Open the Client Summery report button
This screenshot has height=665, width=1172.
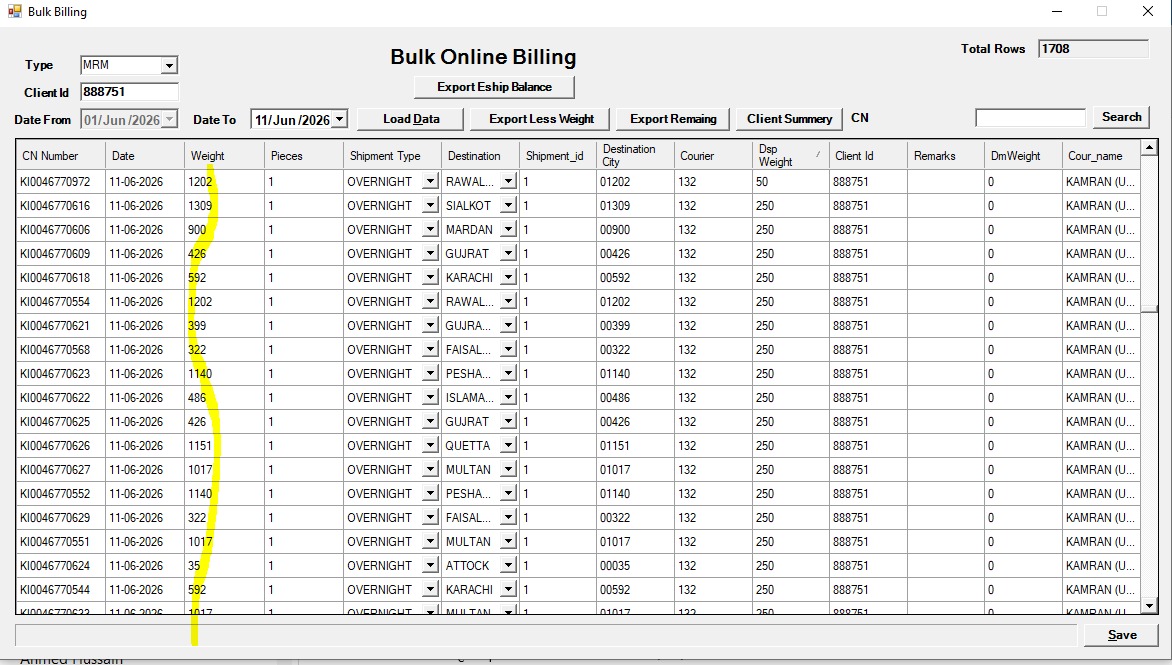(x=789, y=119)
